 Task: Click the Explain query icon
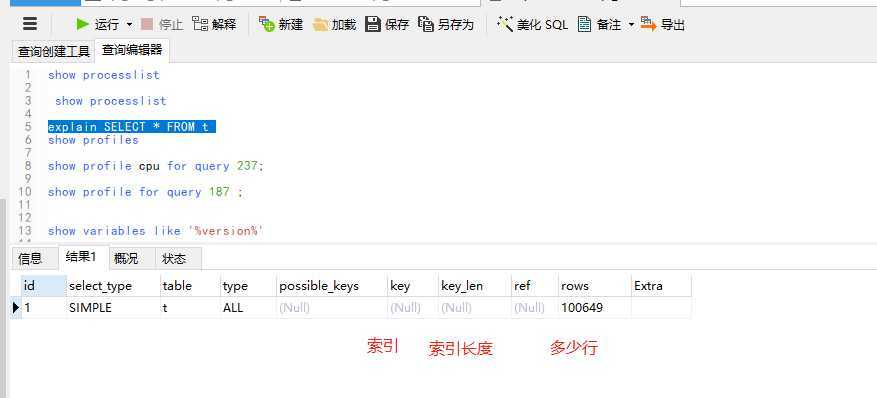point(200,24)
